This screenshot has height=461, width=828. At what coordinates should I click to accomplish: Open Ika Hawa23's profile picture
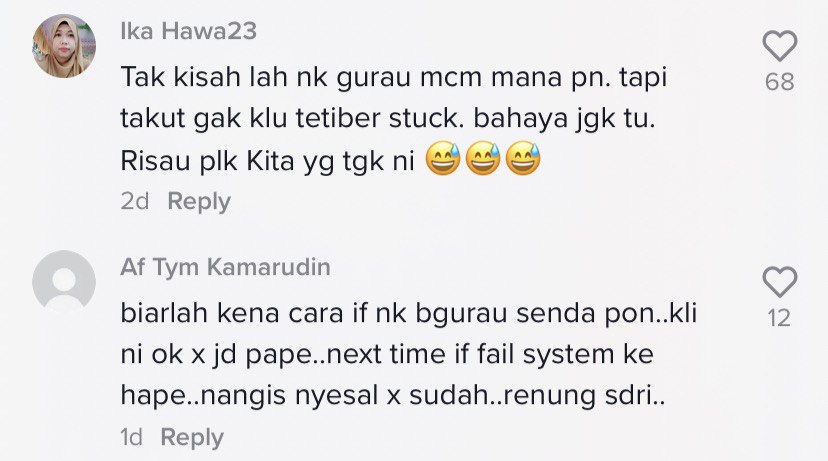(x=64, y=46)
